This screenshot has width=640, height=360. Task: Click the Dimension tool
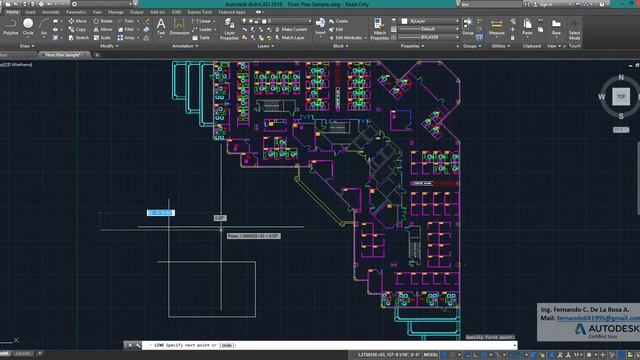pyautogui.click(x=179, y=27)
